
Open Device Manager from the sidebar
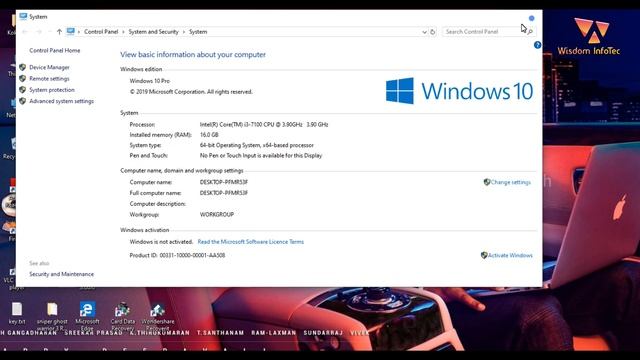[49, 67]
